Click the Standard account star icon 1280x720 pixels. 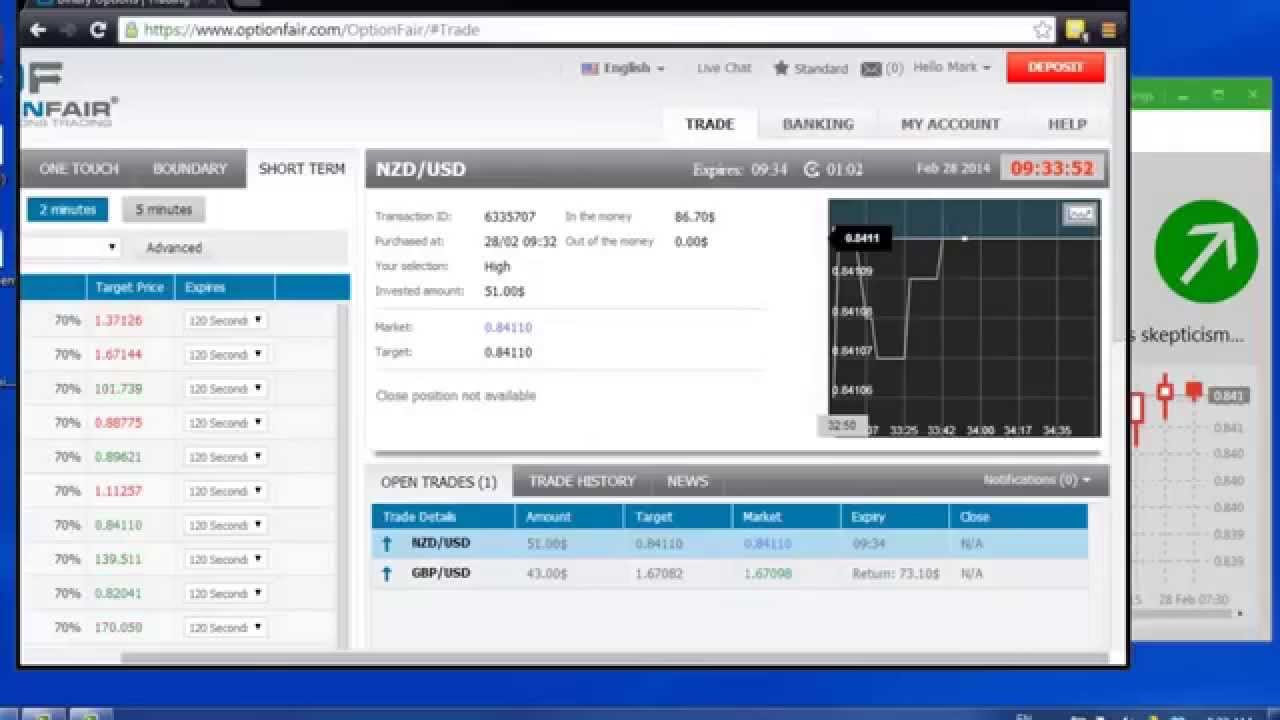tap(781, 68)
